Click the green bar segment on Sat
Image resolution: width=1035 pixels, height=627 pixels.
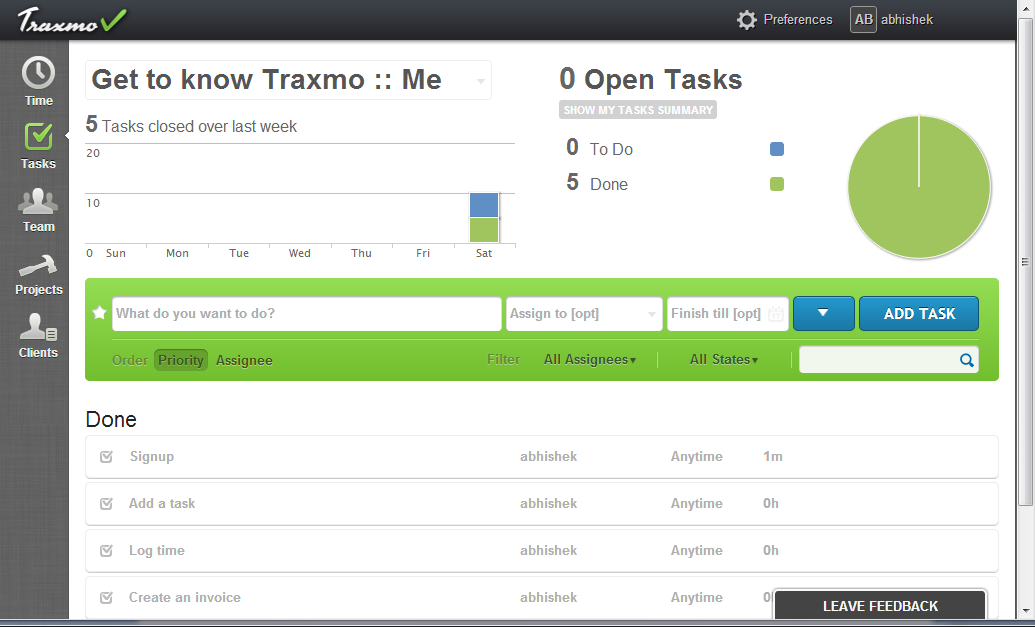484,230
